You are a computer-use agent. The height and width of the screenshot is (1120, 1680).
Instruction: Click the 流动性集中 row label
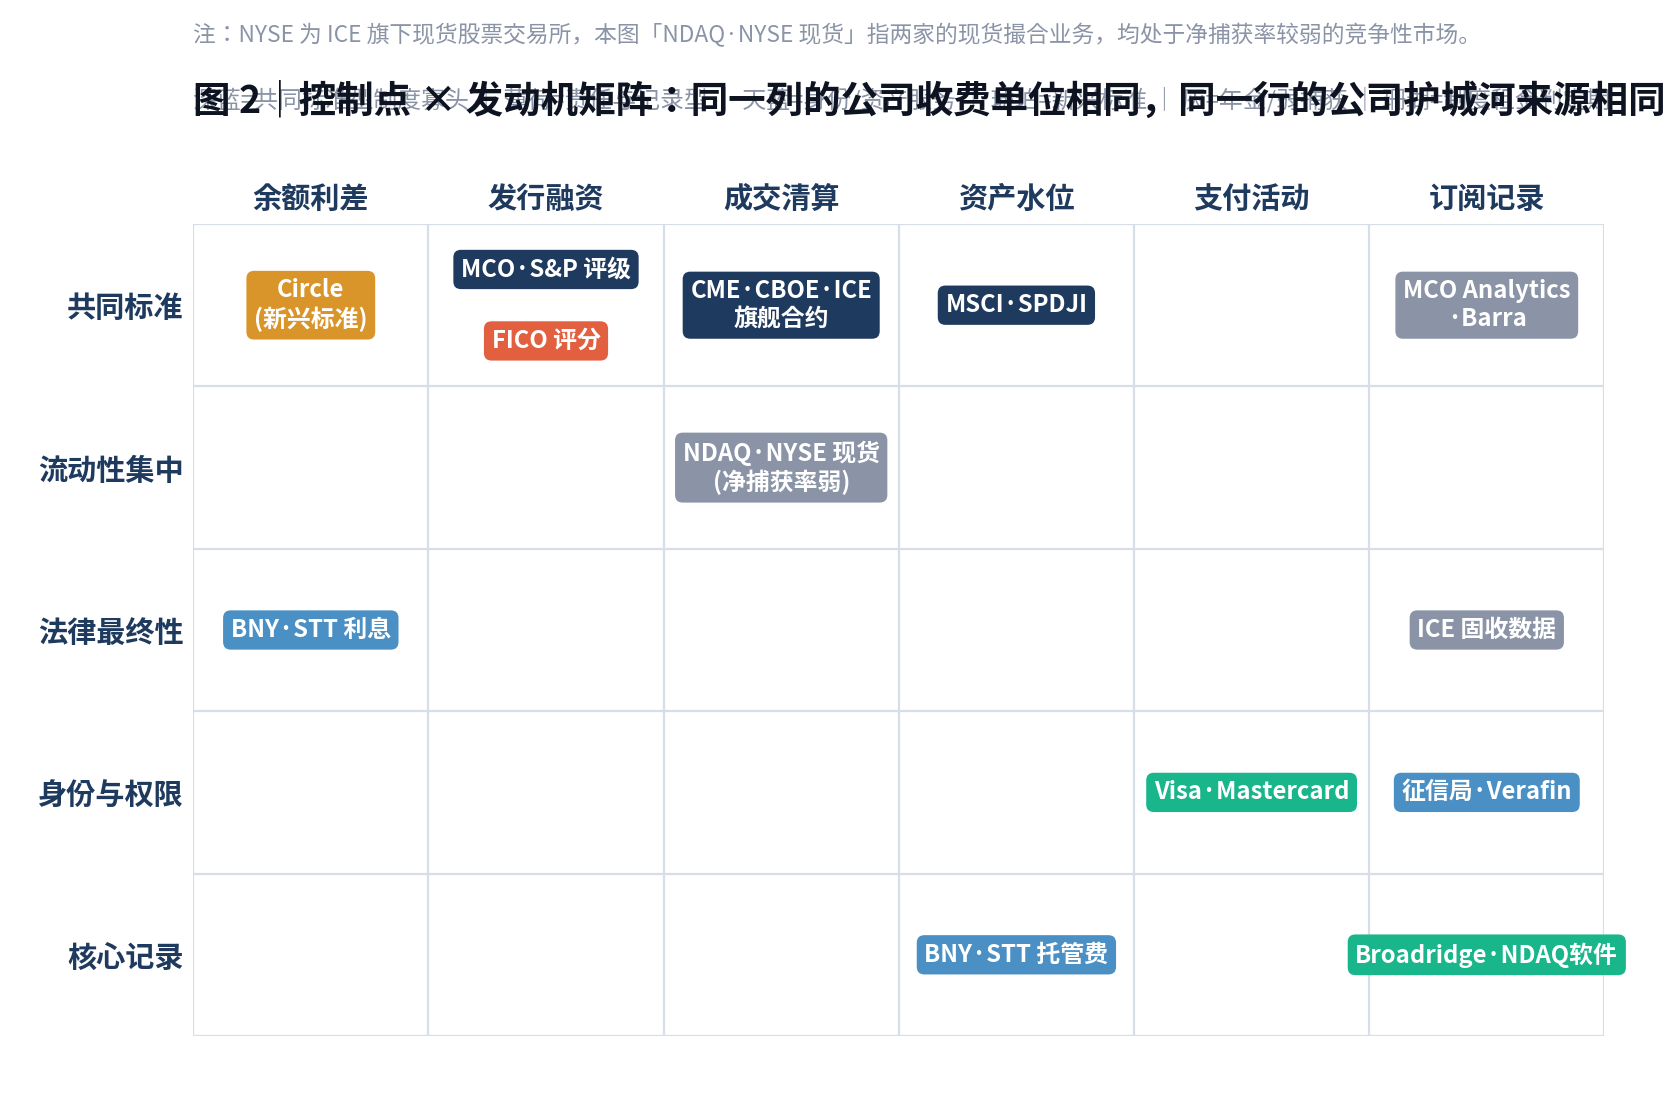tap(111, 469)
